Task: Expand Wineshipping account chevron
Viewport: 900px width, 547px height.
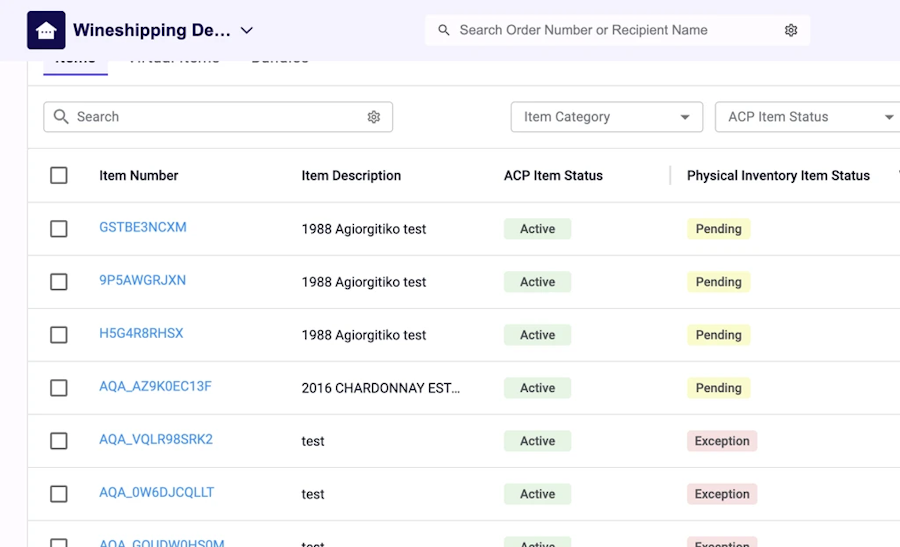Action: [247, 30]
